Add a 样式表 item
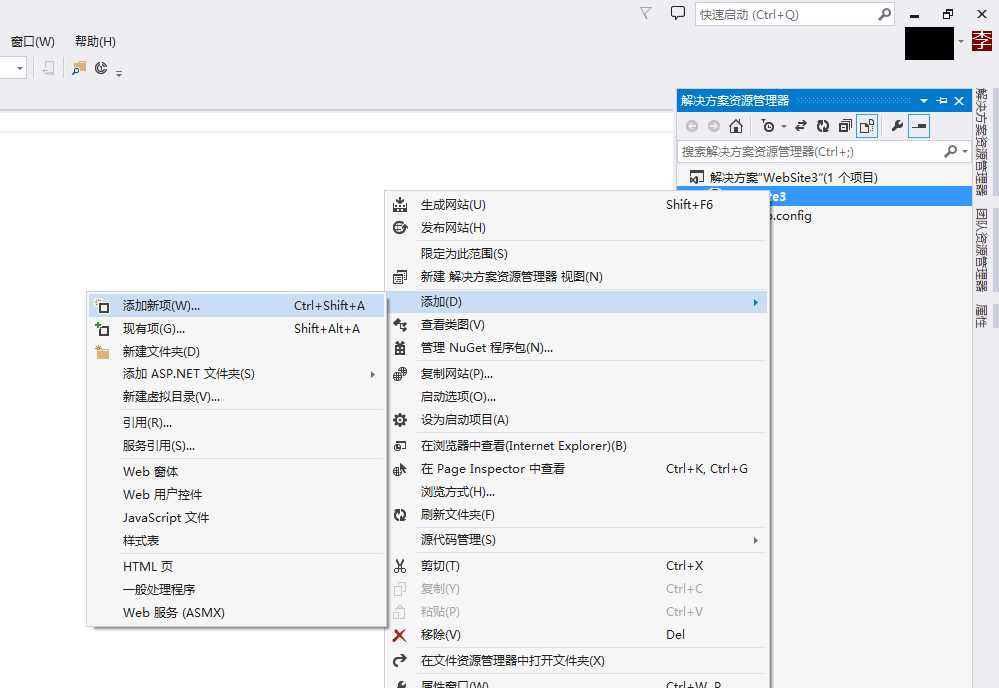 coord(237,541)
